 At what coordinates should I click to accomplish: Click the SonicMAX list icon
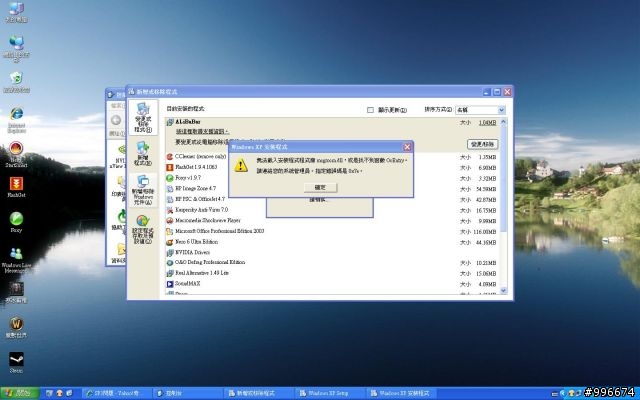click(170, 284)
